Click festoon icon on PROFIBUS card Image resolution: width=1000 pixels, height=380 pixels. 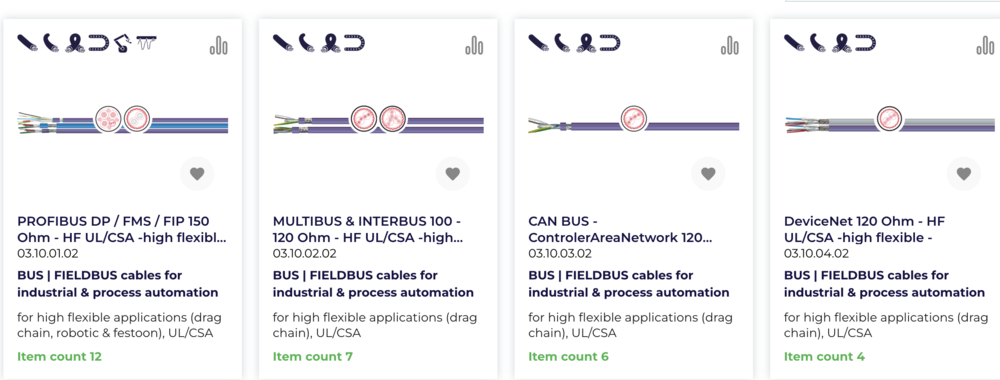(x=147, y=43)
